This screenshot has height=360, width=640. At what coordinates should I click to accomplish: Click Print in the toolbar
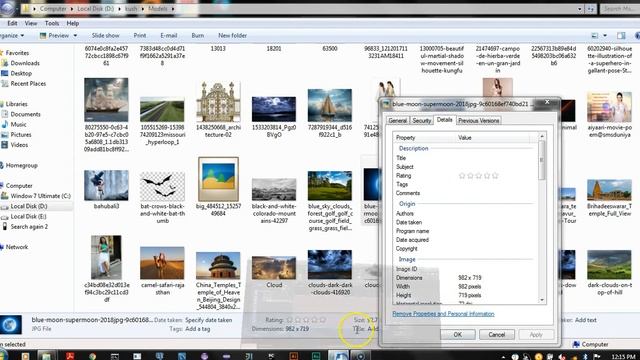click(x=140, y=36)
